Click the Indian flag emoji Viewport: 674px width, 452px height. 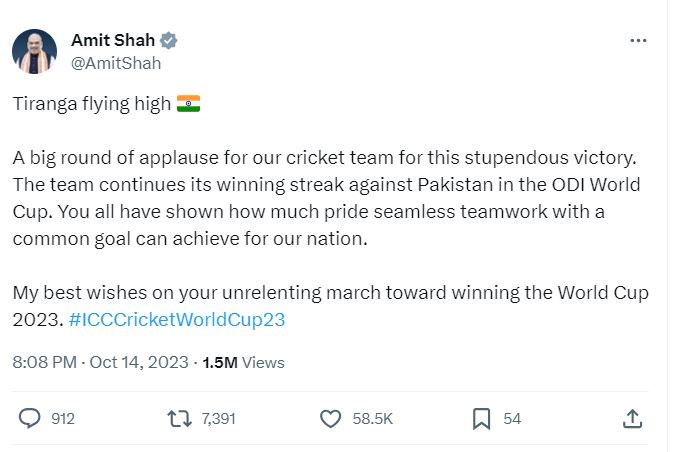click(188, 104)
